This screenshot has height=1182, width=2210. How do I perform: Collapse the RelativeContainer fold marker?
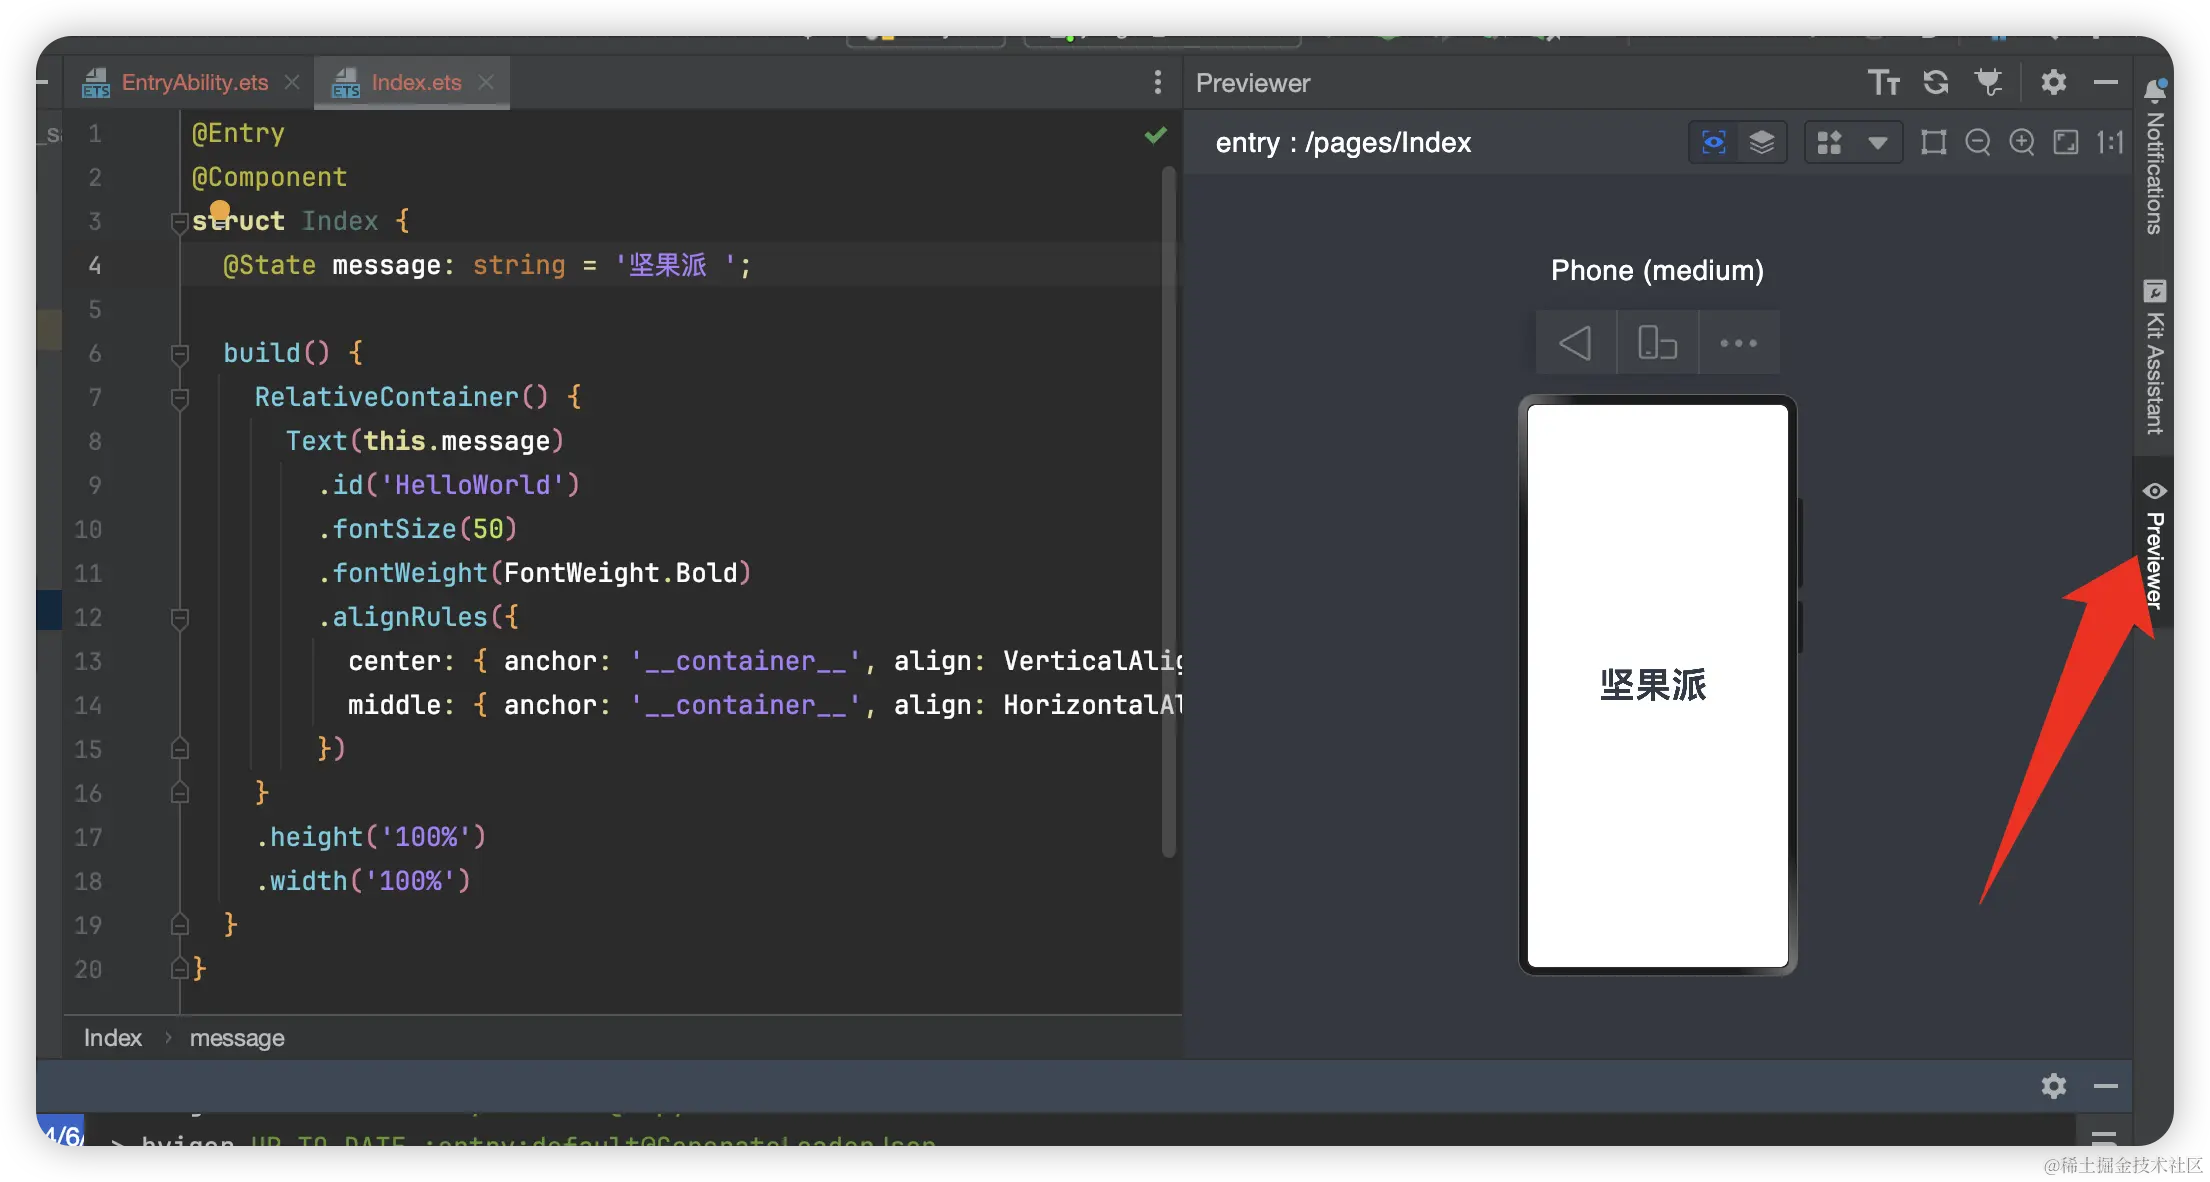[180, 398]
